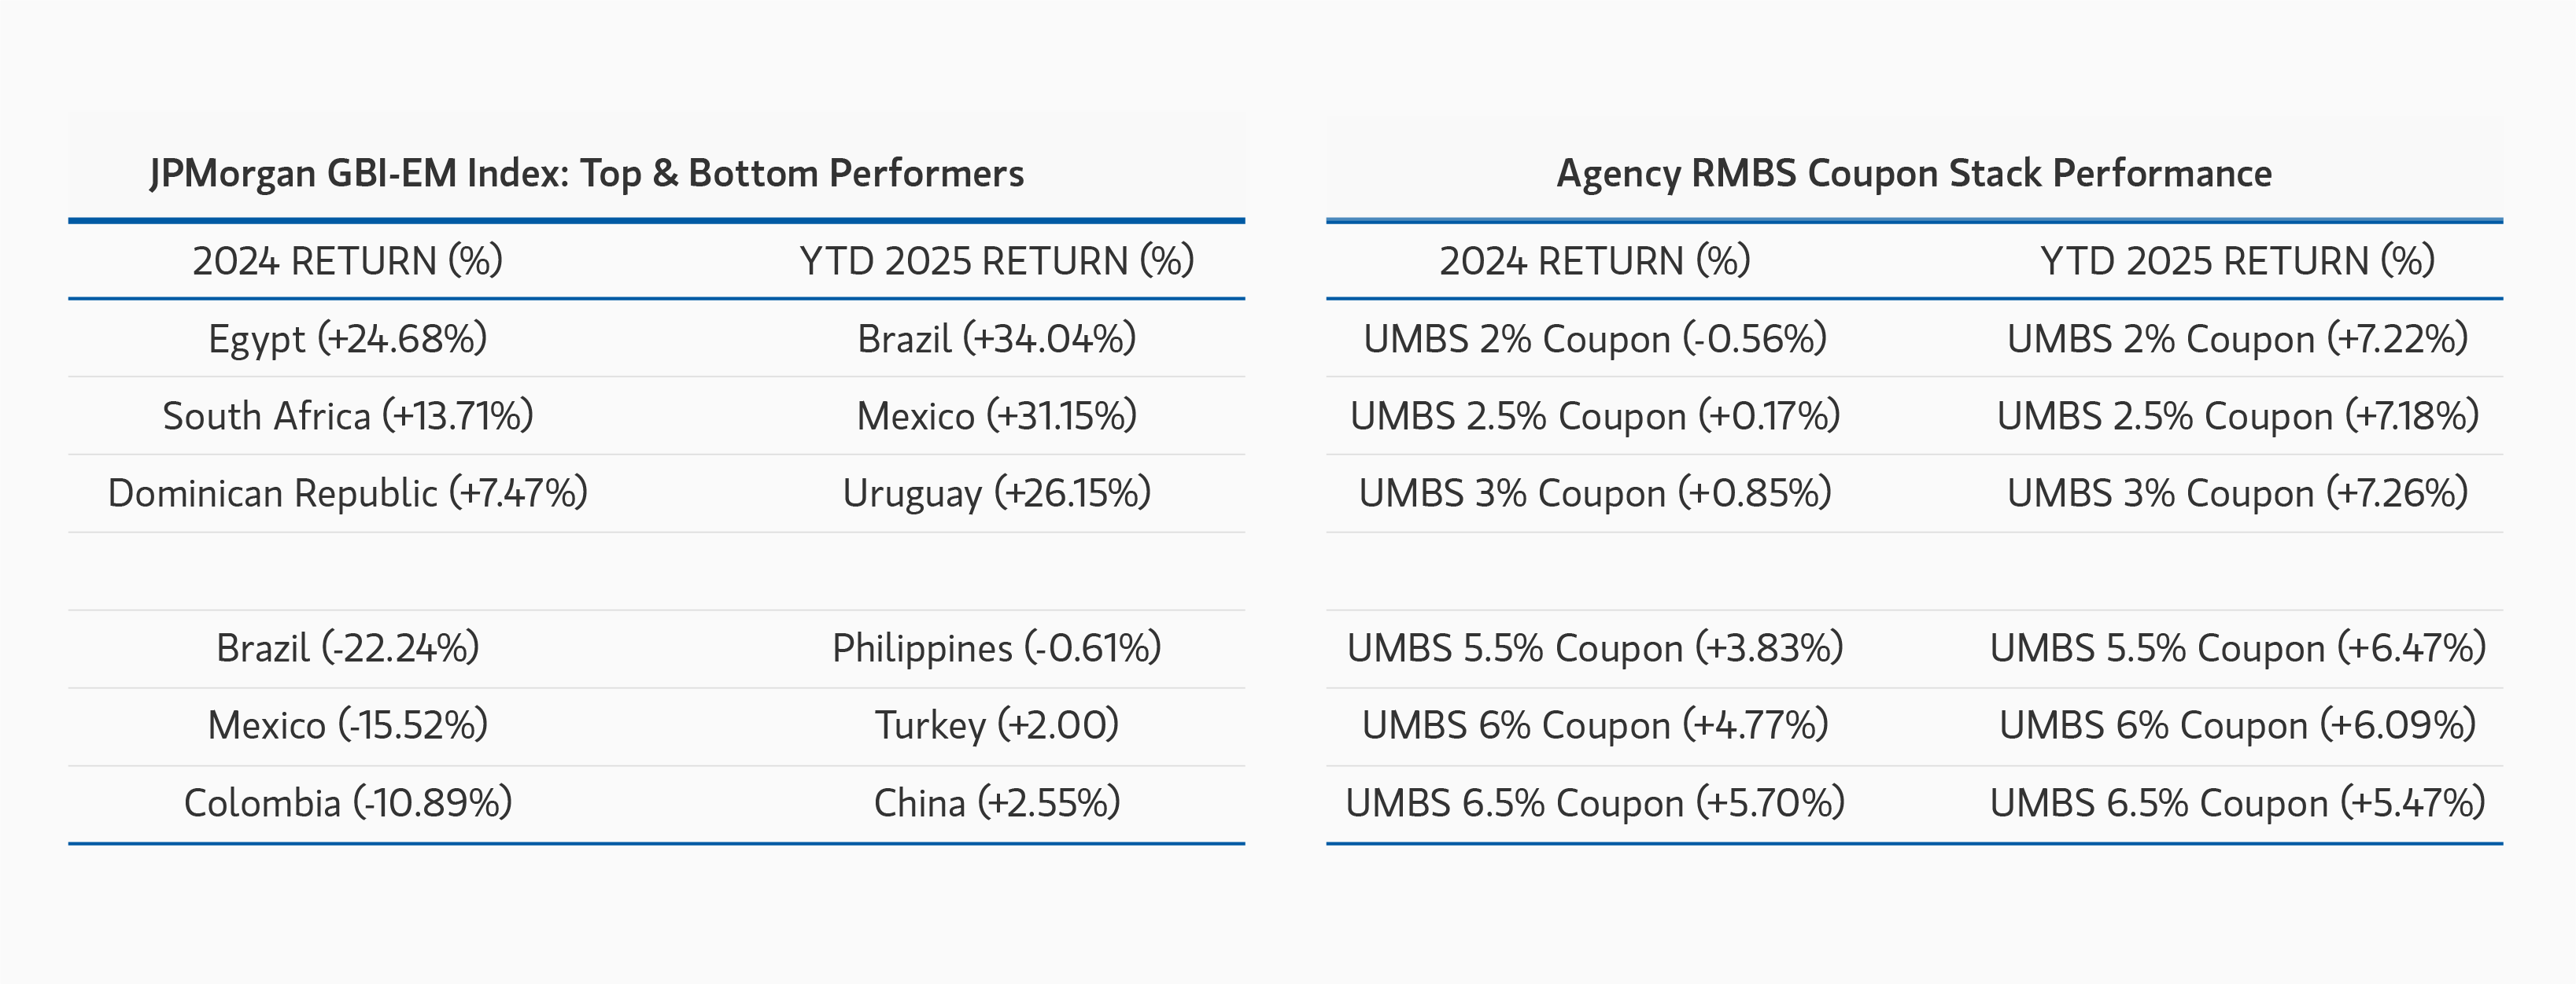
Task: Select the Egypt (+24.68%) cell
Action: point(347,339)
